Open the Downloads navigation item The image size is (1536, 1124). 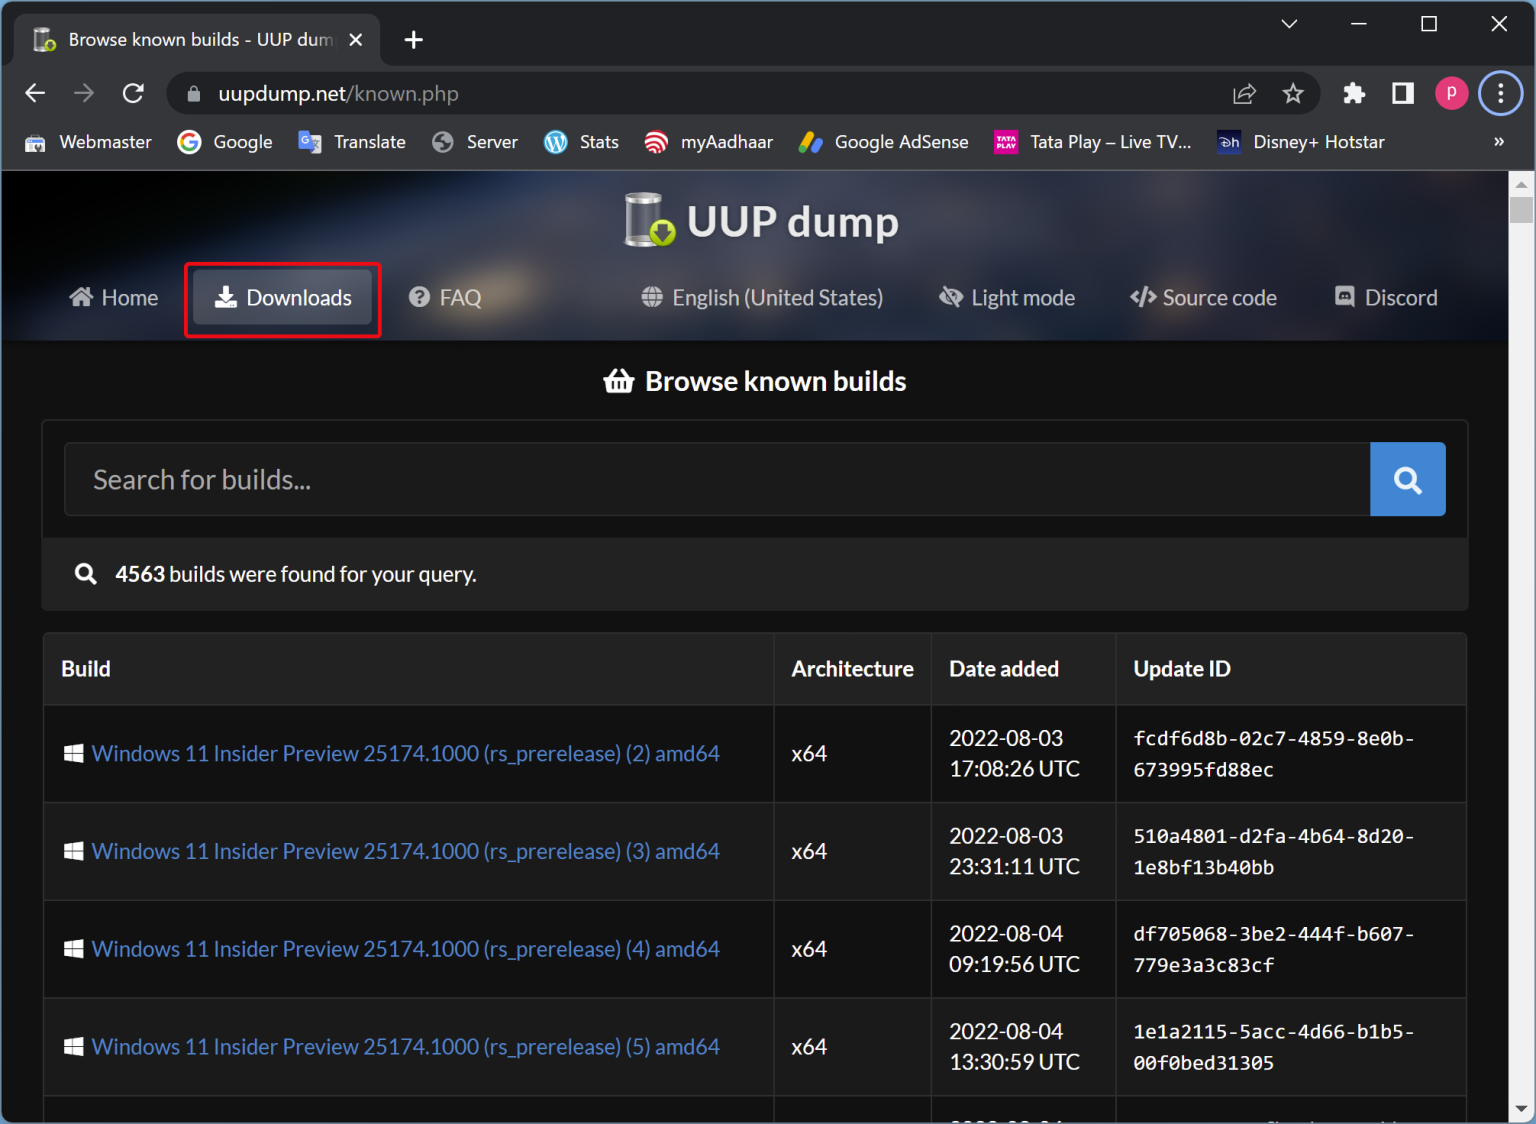point(283,298)
